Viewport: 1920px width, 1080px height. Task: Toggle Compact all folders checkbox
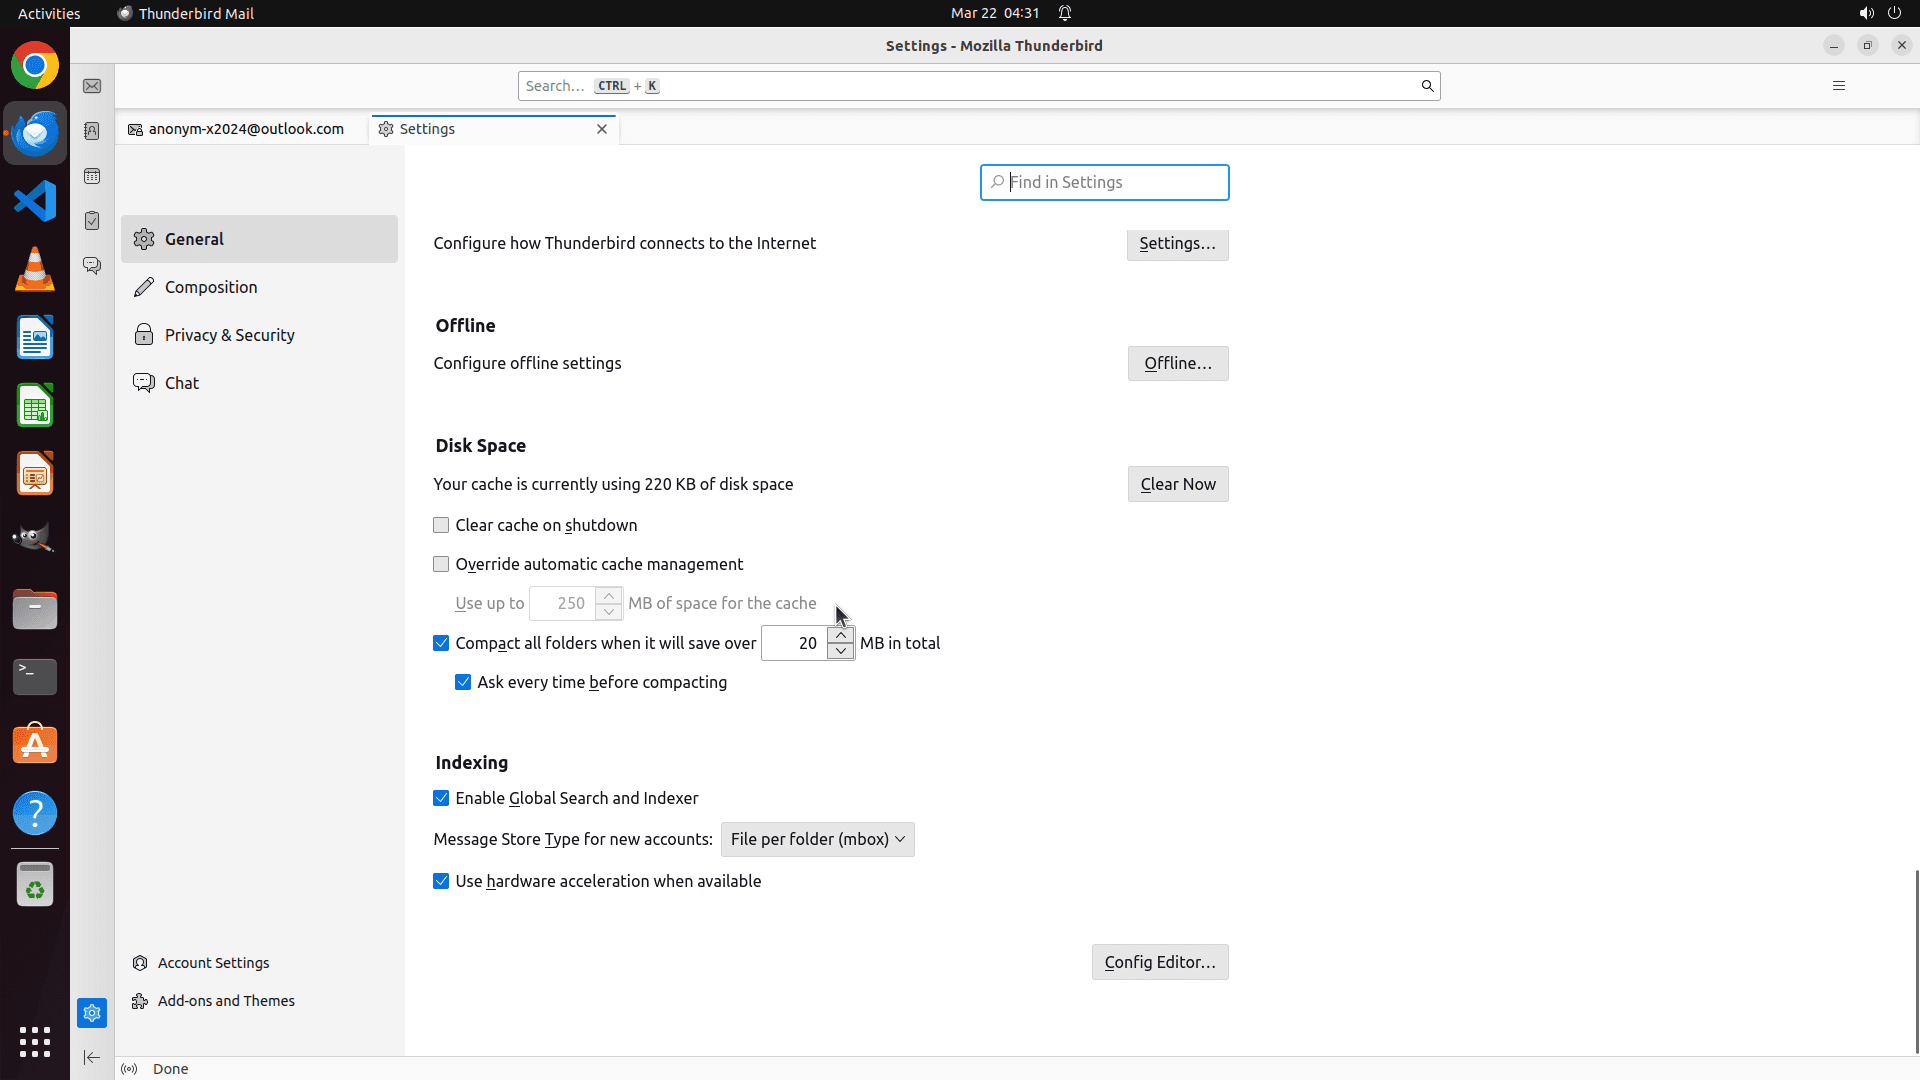click(x=441, y=643)
